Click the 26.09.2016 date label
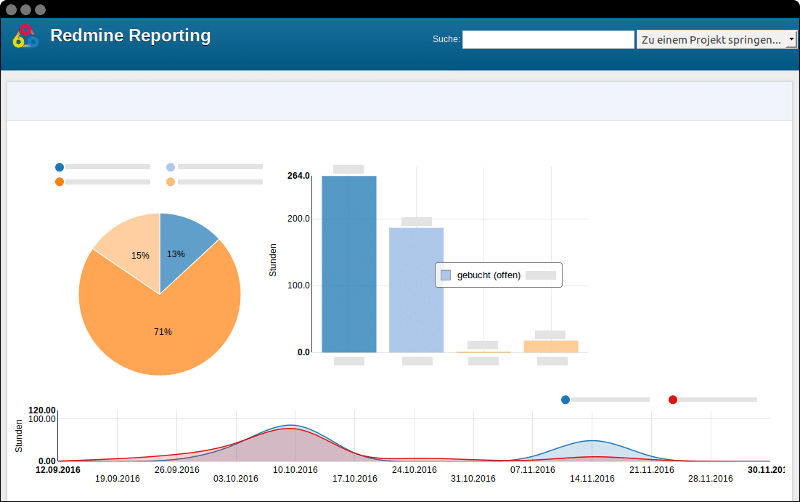Screen dimensions: 800x502 (177, 469)
